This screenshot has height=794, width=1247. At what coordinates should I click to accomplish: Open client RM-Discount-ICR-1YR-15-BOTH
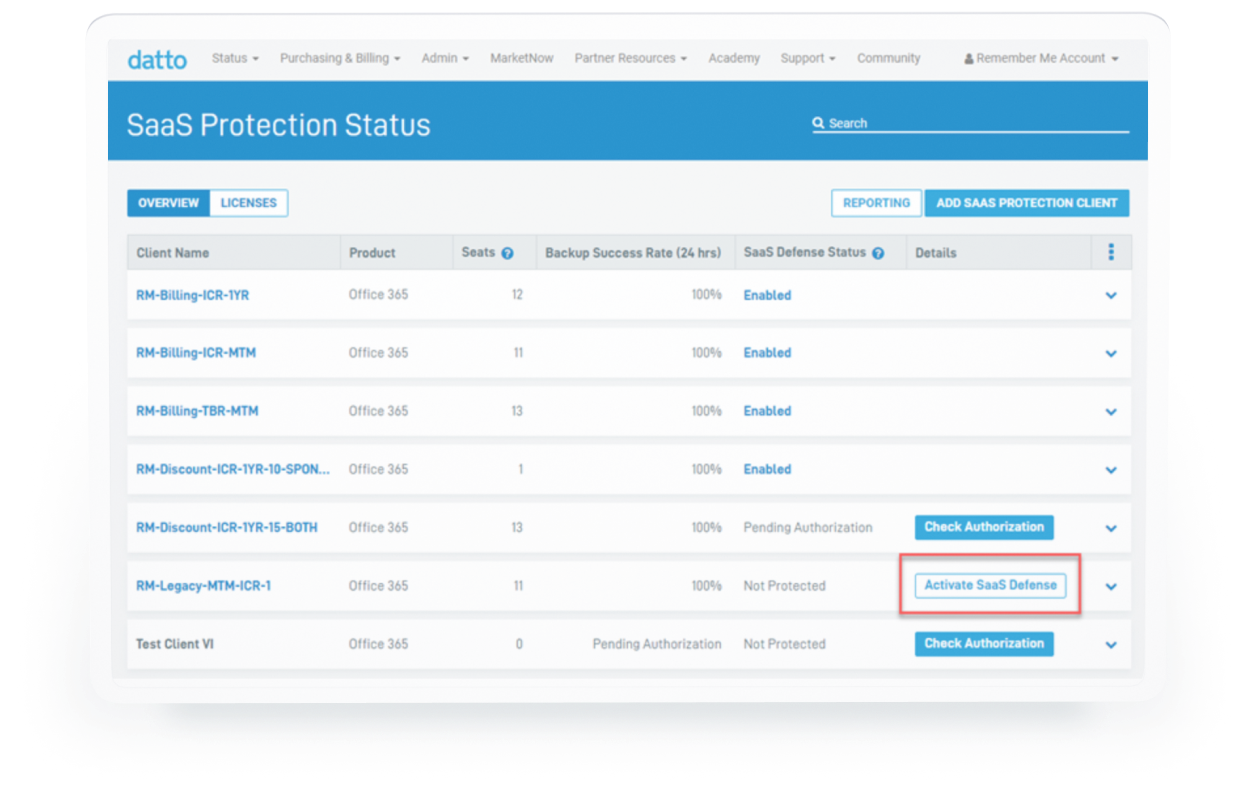pyautogui.click(x=227, y=527)
